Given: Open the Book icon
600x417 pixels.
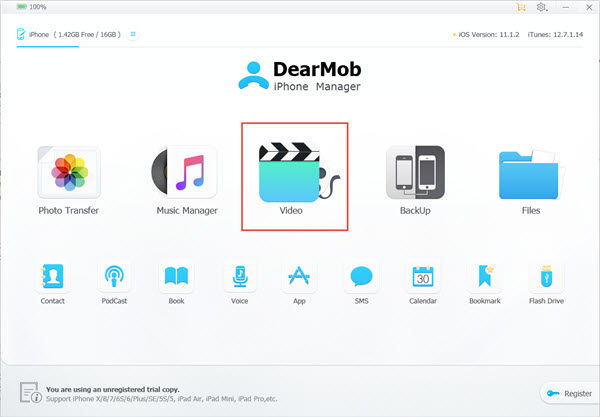Looking at the screenshot, I should (176, 276).
